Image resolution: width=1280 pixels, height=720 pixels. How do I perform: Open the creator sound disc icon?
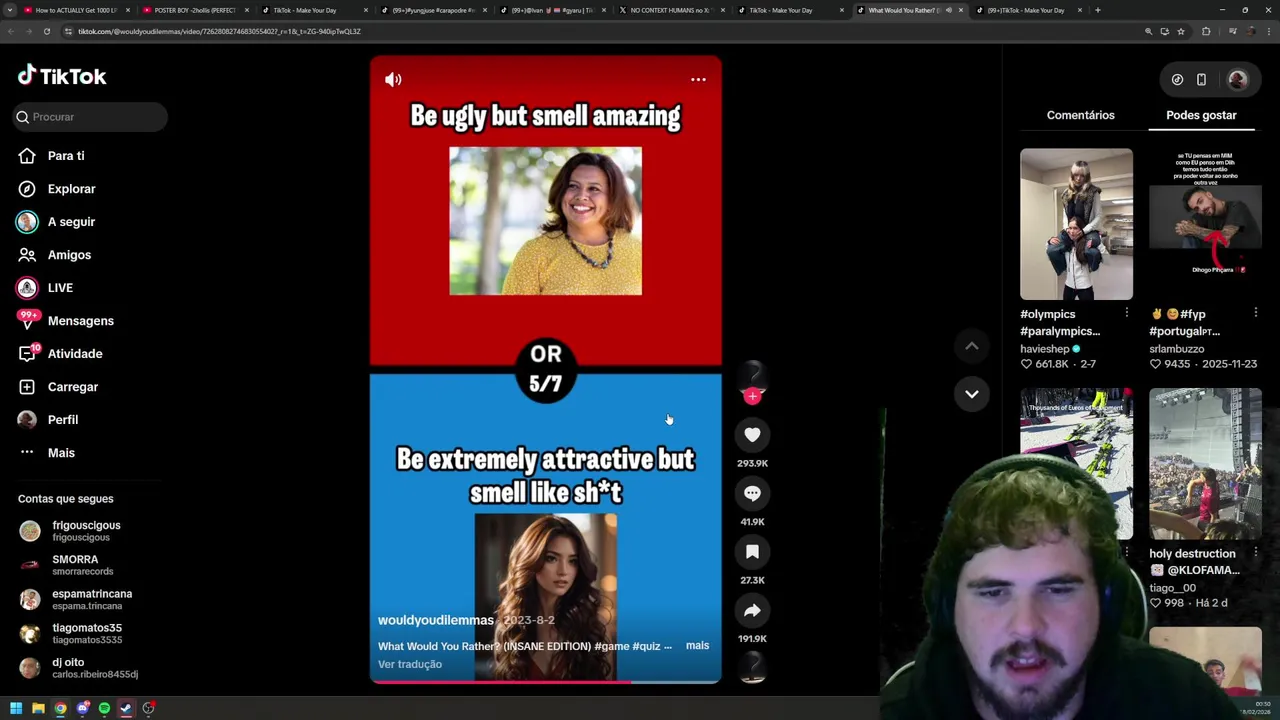point(752,667)
